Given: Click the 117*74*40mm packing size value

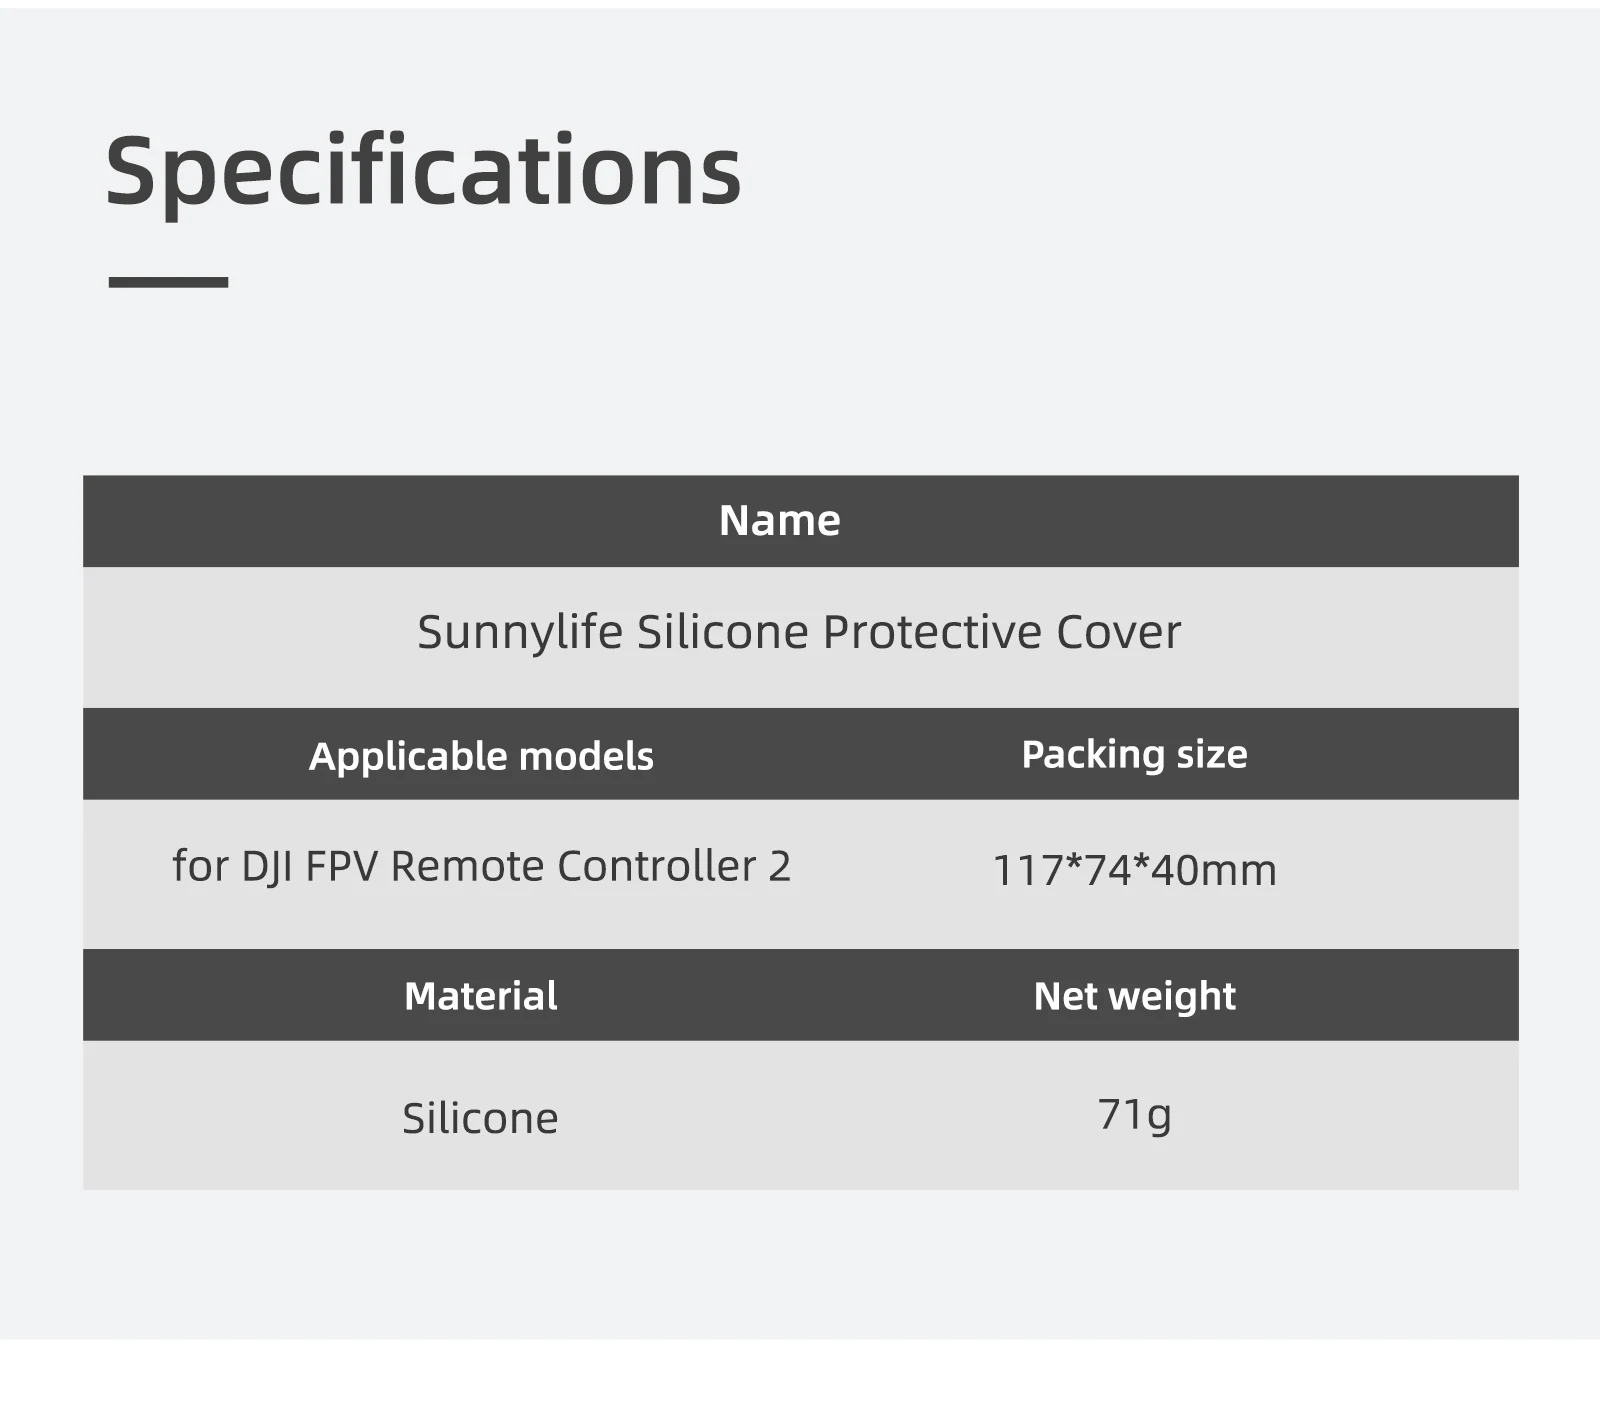Looking at the screenshot, I should point(1134,870).
